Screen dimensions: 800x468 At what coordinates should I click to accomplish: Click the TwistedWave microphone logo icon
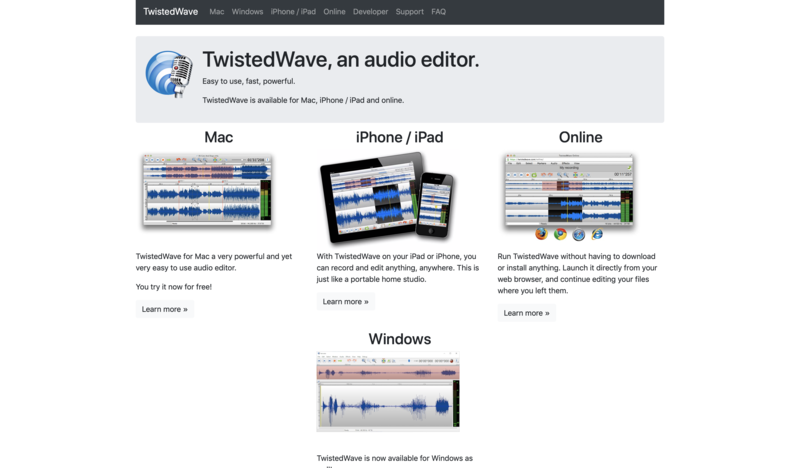point(170,74)
